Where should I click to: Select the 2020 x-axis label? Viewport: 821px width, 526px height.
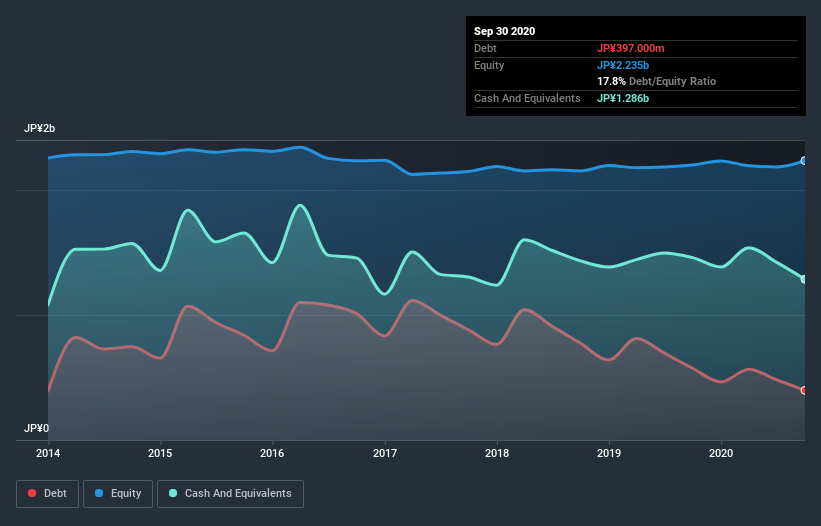click(721, 453)
